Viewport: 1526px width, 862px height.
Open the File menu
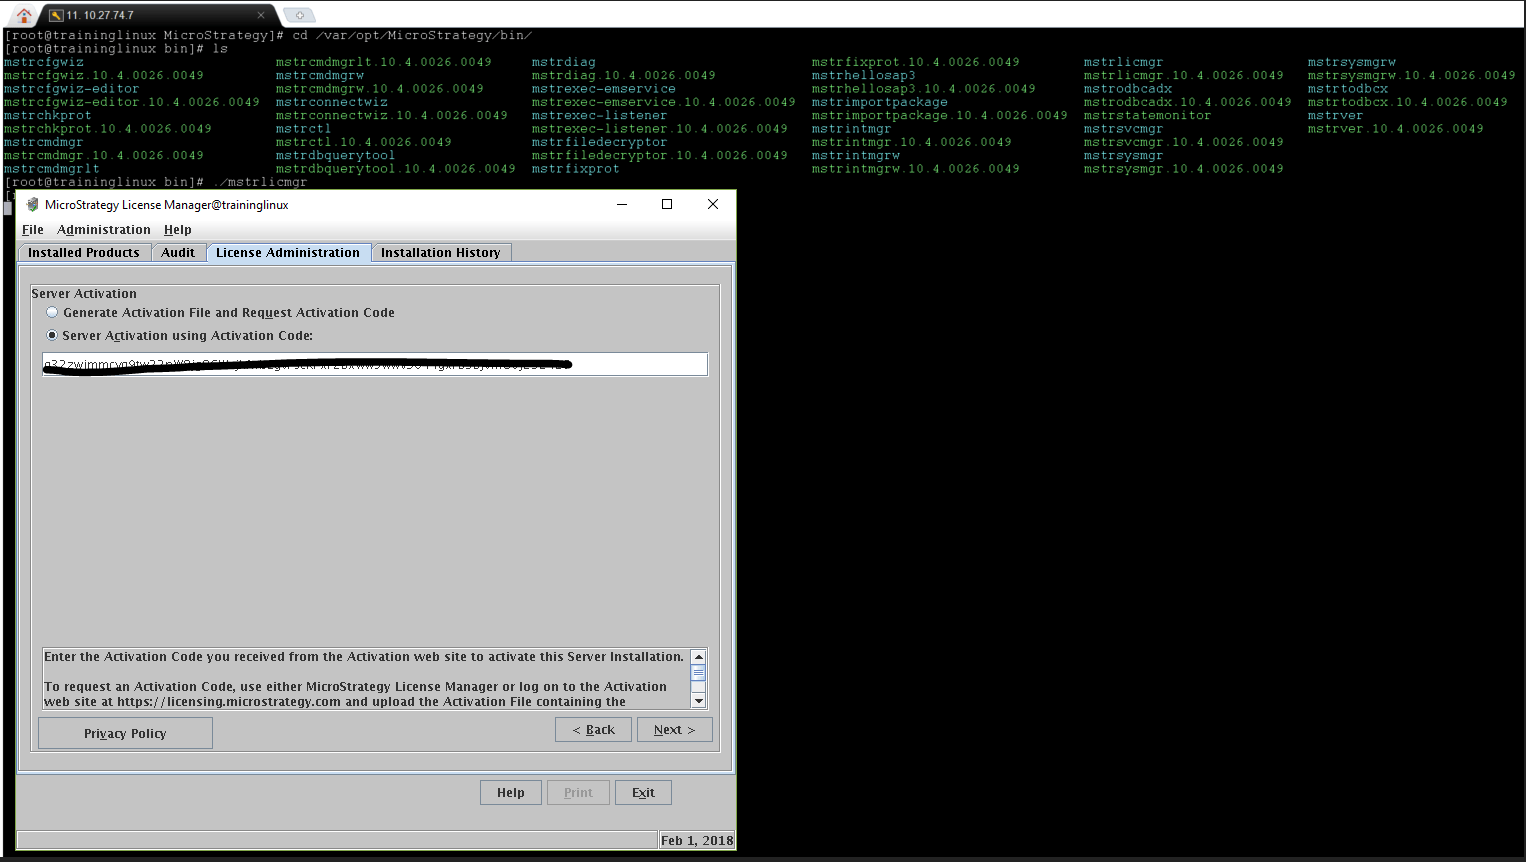(33, 230)
